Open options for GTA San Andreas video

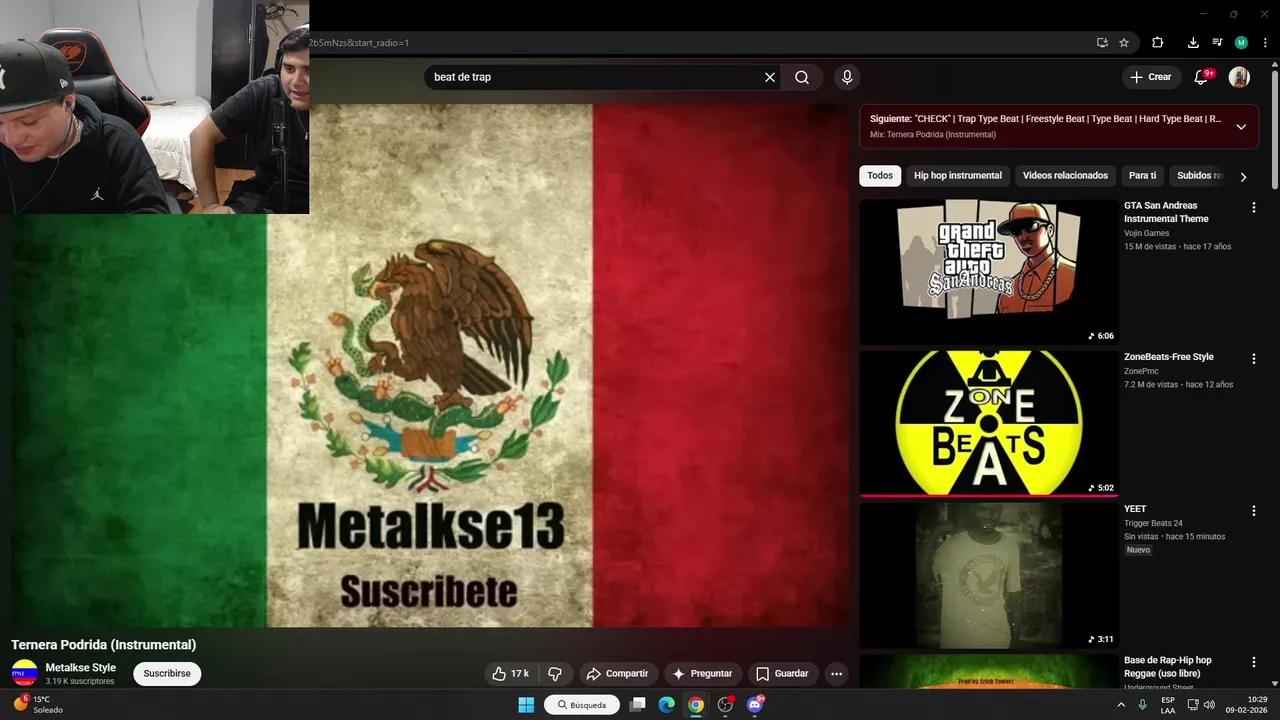click(1253, 208)
